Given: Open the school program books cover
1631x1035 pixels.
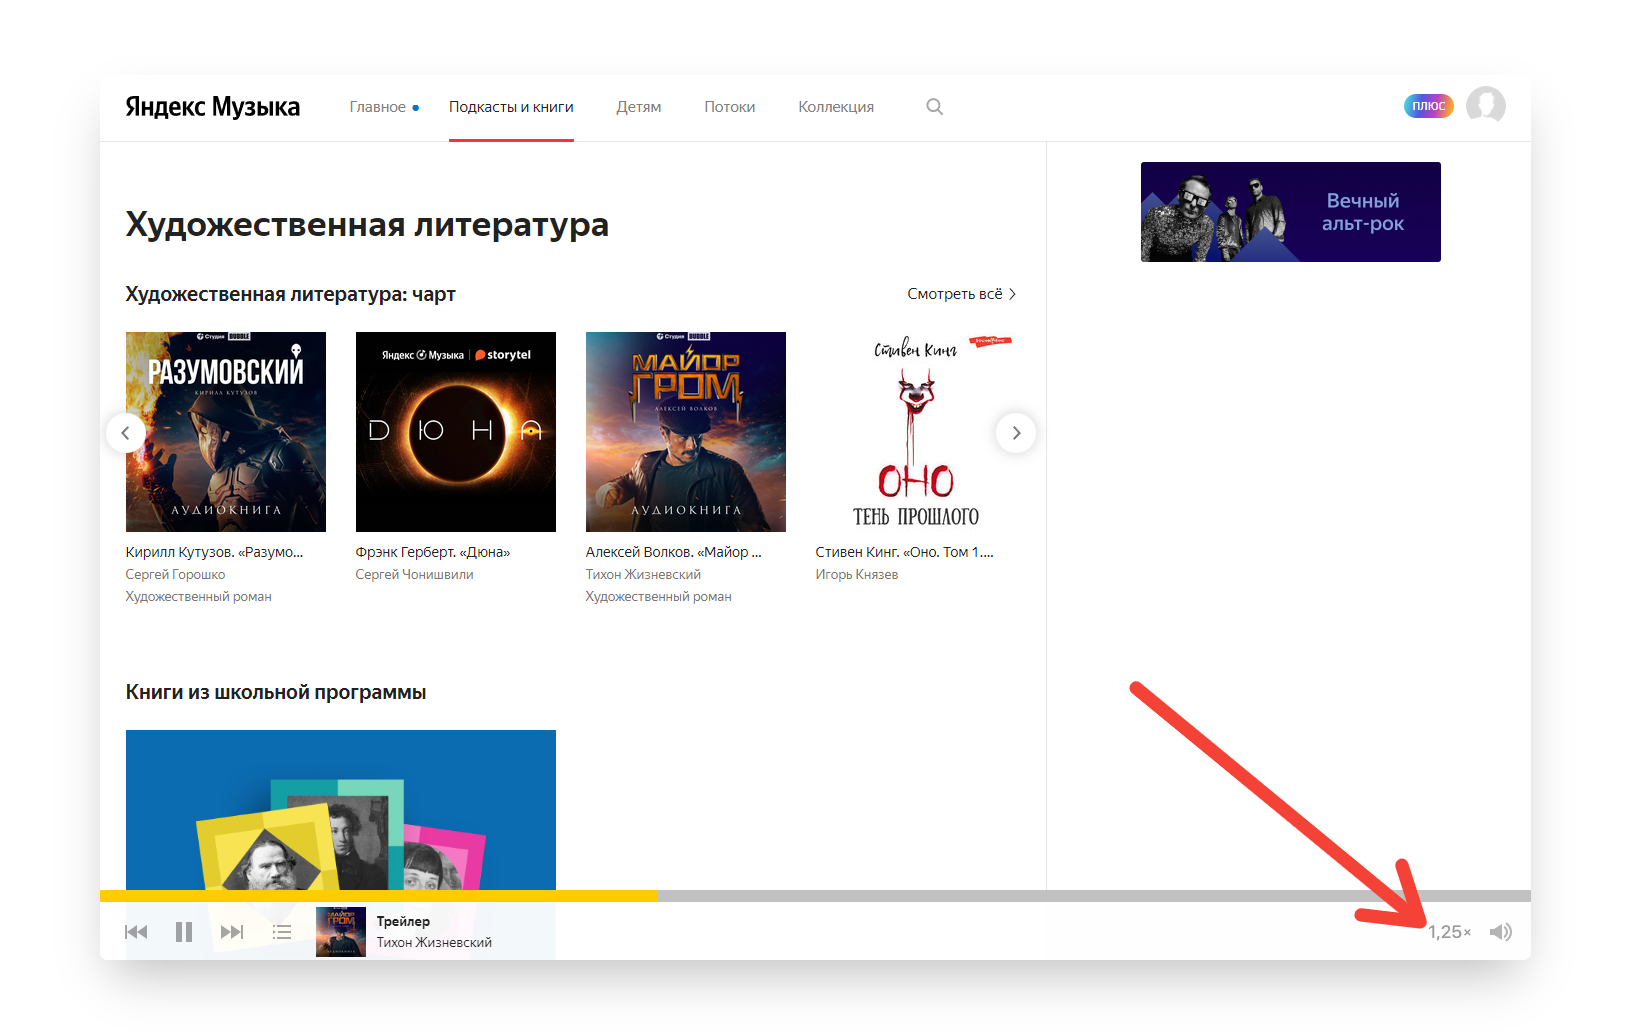Looking at the screenshot, I should [x=341, y=810].
